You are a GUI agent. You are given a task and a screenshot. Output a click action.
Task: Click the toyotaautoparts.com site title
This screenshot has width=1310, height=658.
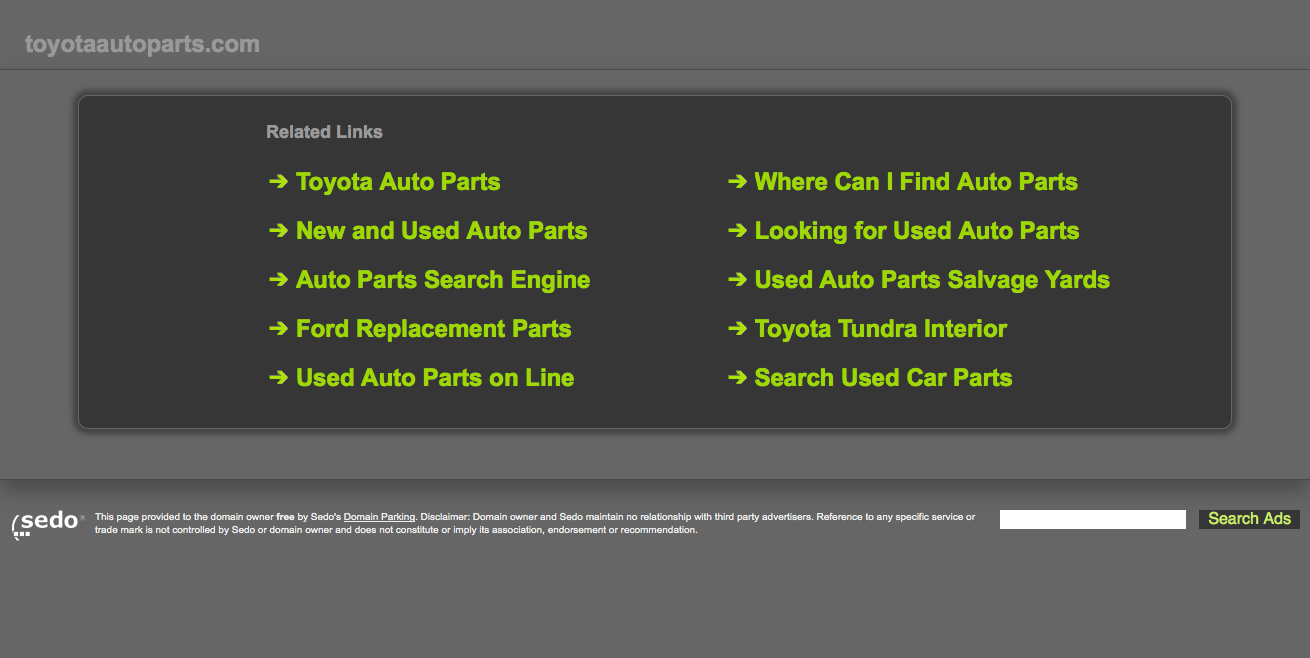142,44
